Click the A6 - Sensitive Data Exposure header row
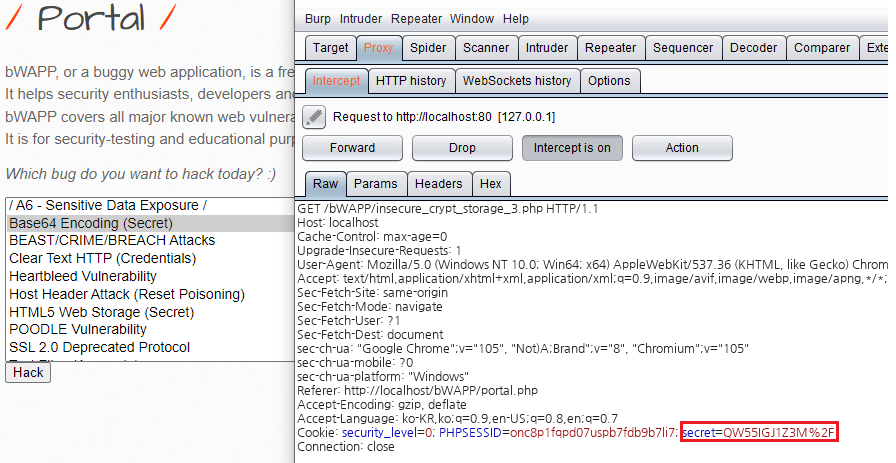Screen dimensions: 896x463 pyautogui.click(x=150, y=205)
